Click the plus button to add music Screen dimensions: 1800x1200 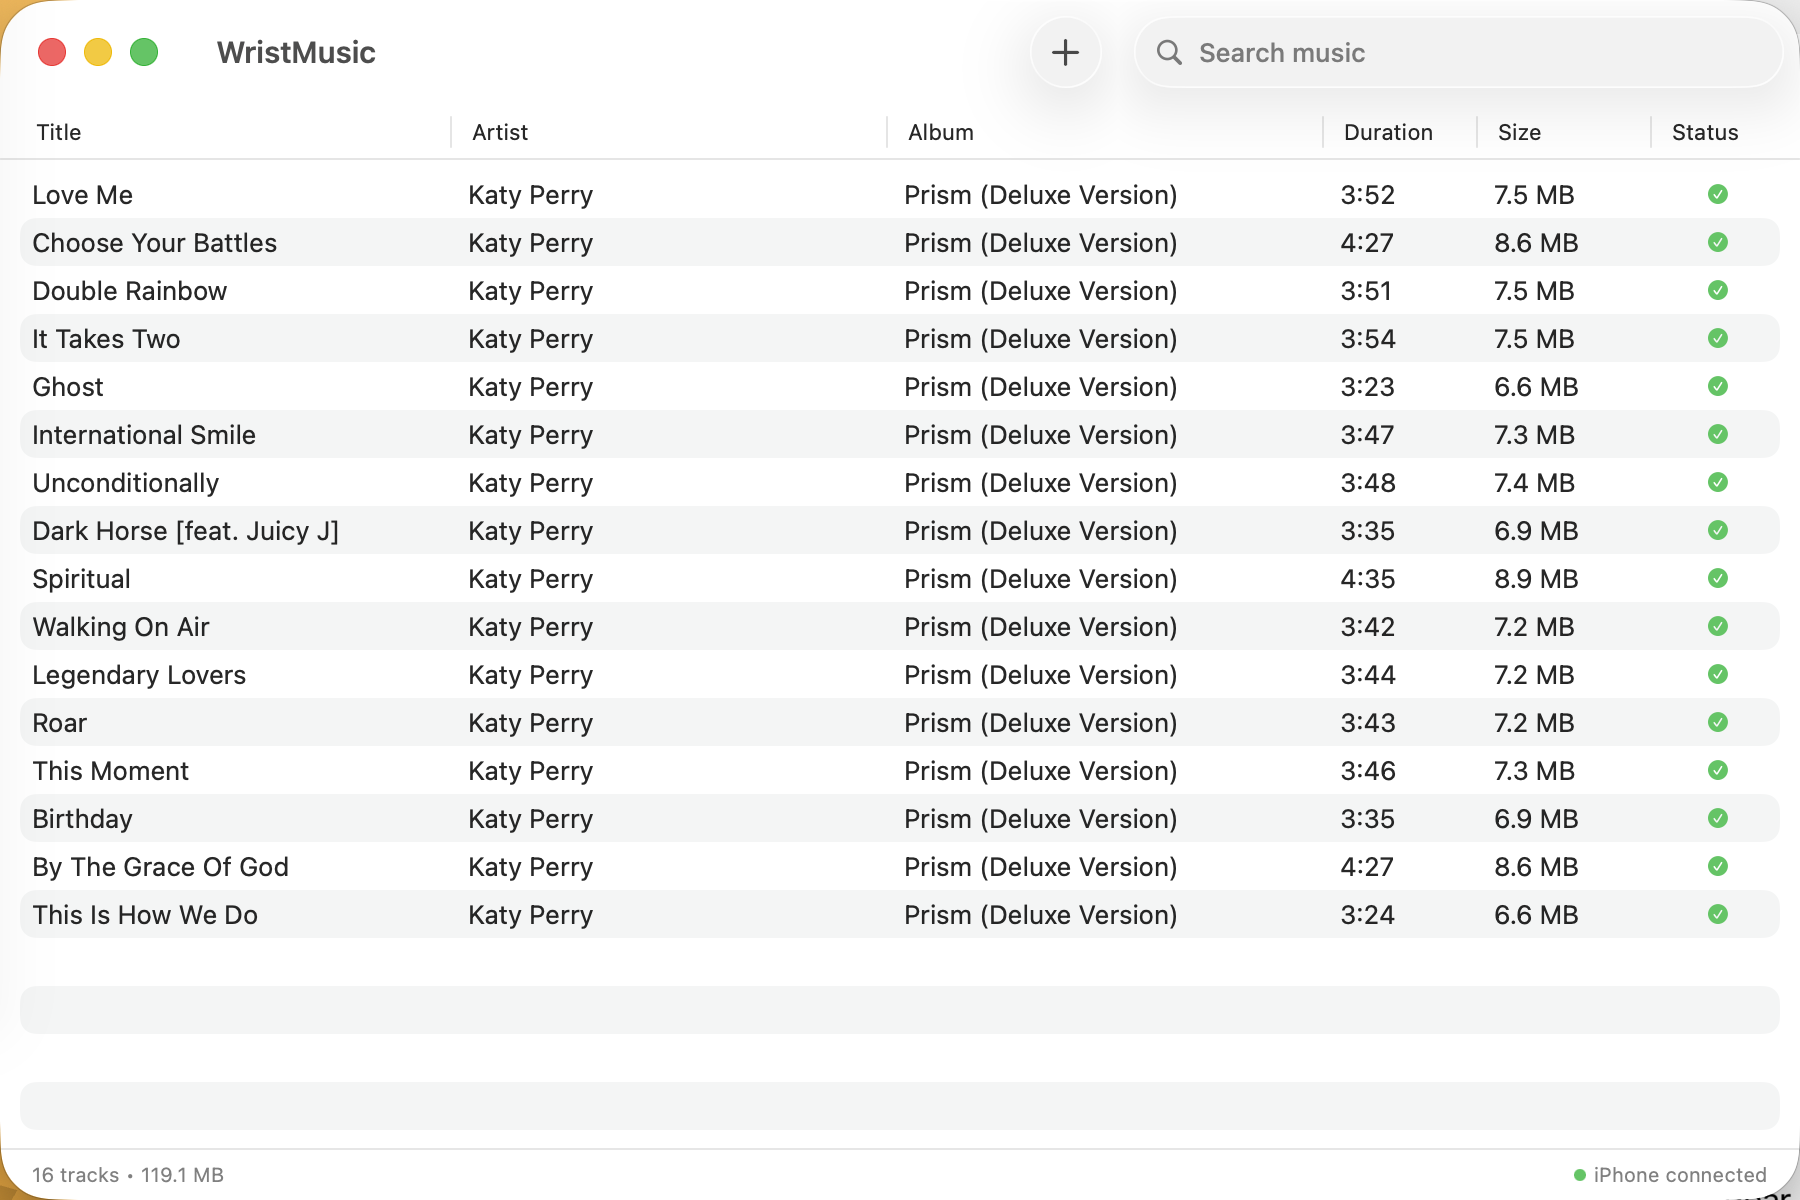[x=1065, y=53]
